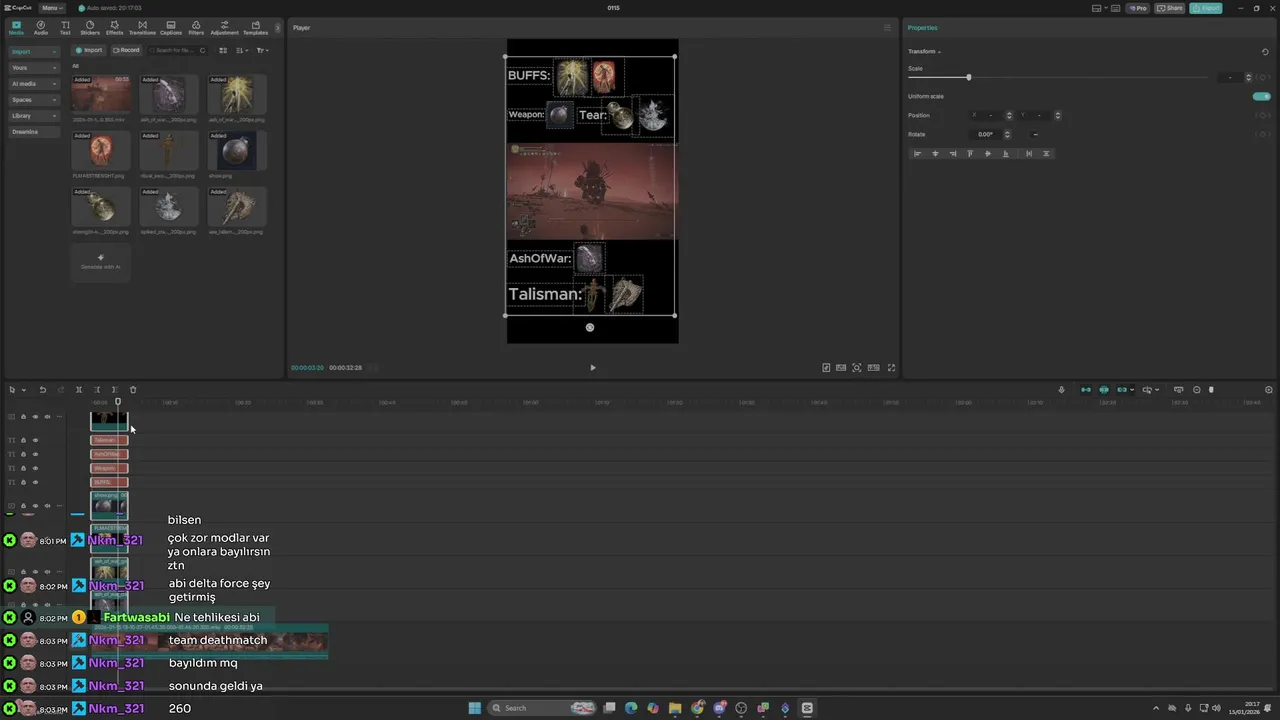This screenshot has height=720, width=1280.
Task: Reset the Transform settings
Action: point(1265,52)
